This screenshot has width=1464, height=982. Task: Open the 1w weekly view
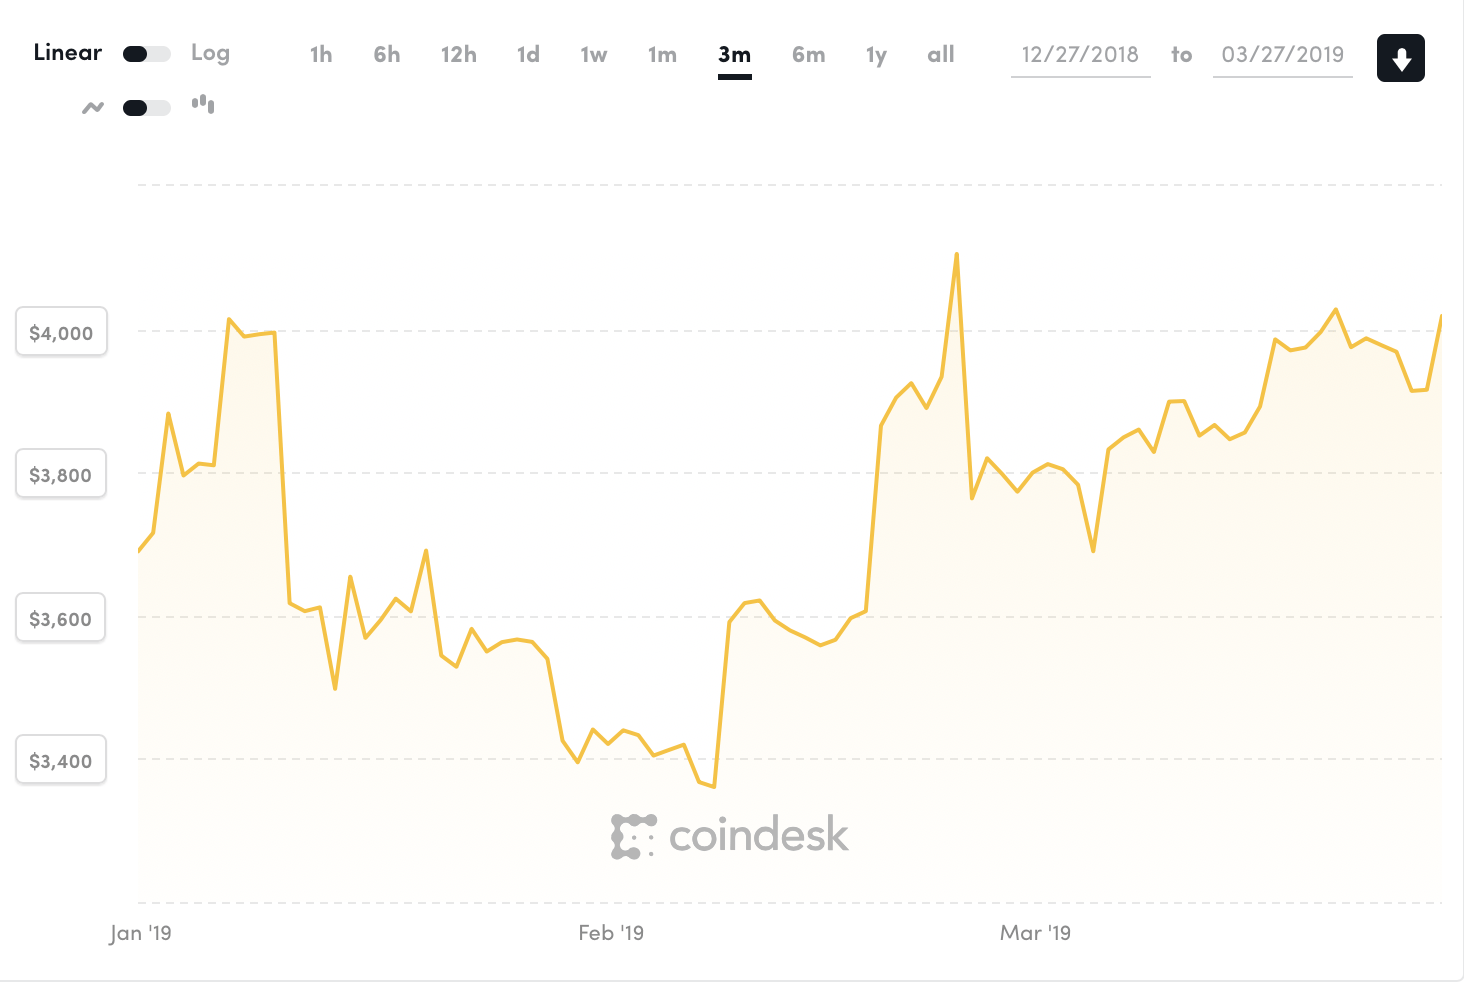[593, 55]
